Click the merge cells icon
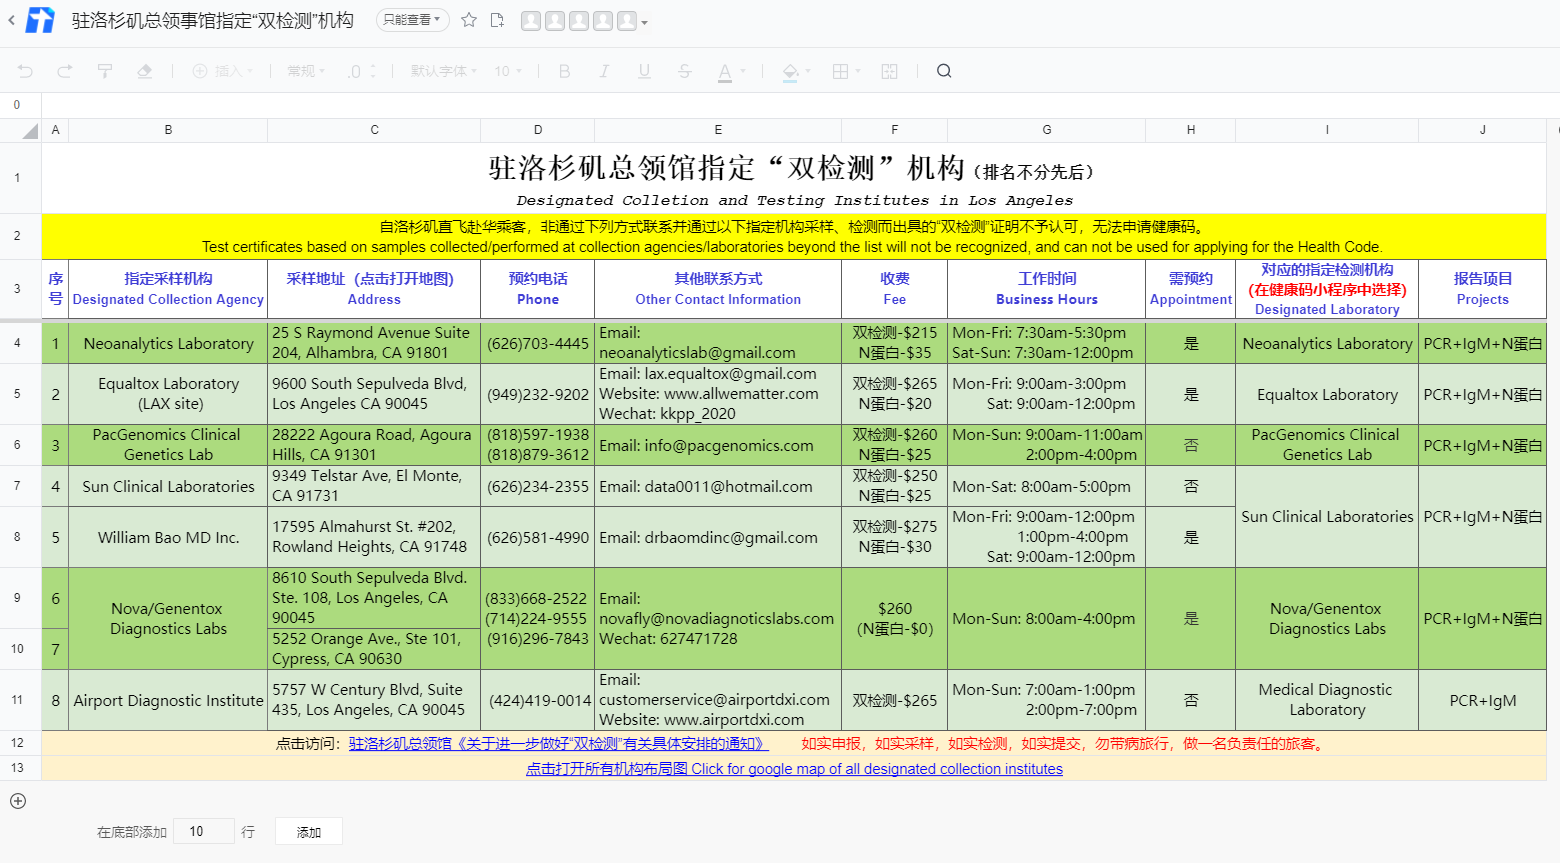The height and width of the screenshot is (863, 1560). 889,71
